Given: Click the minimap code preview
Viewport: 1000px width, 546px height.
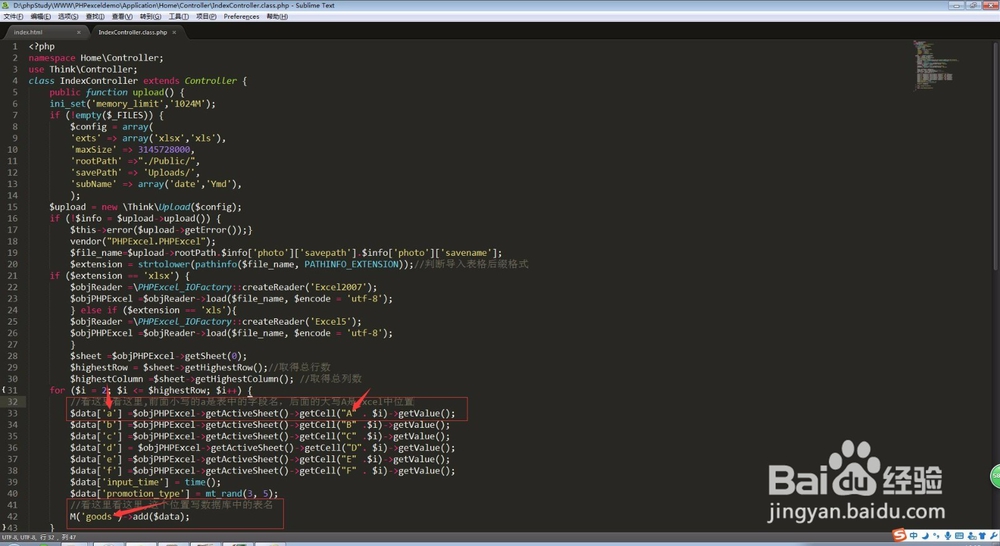Looking at the screenshot, I should pos(934,64).
